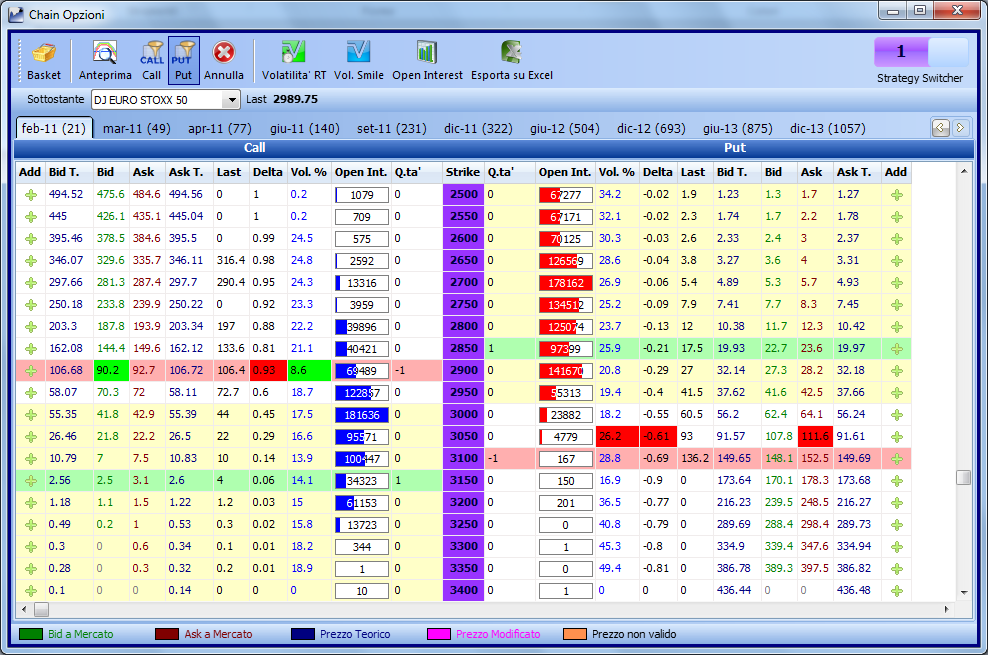Click the vertical scrollbar down arrow
The height and width of the screenshot is (655, 988).
pos(963,592)
